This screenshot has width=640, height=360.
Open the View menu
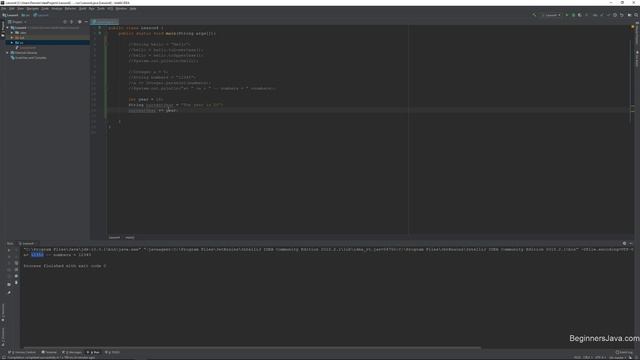pos(20,9)
